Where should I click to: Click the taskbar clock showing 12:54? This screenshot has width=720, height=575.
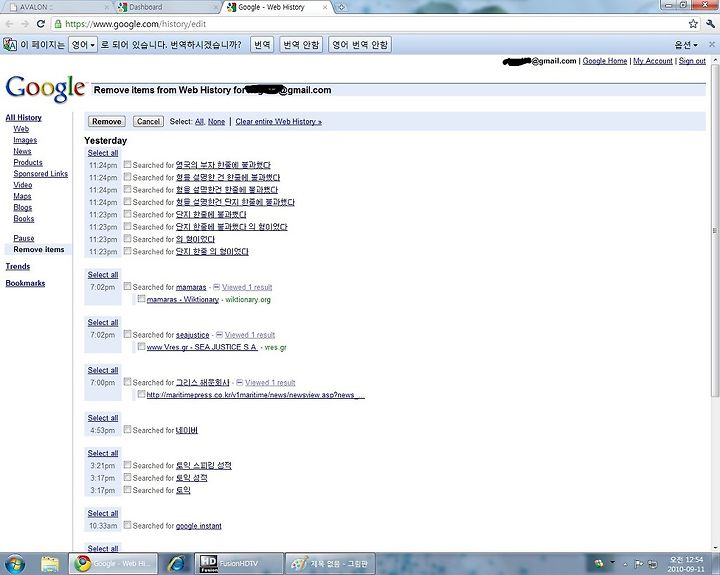click(686, 564)
